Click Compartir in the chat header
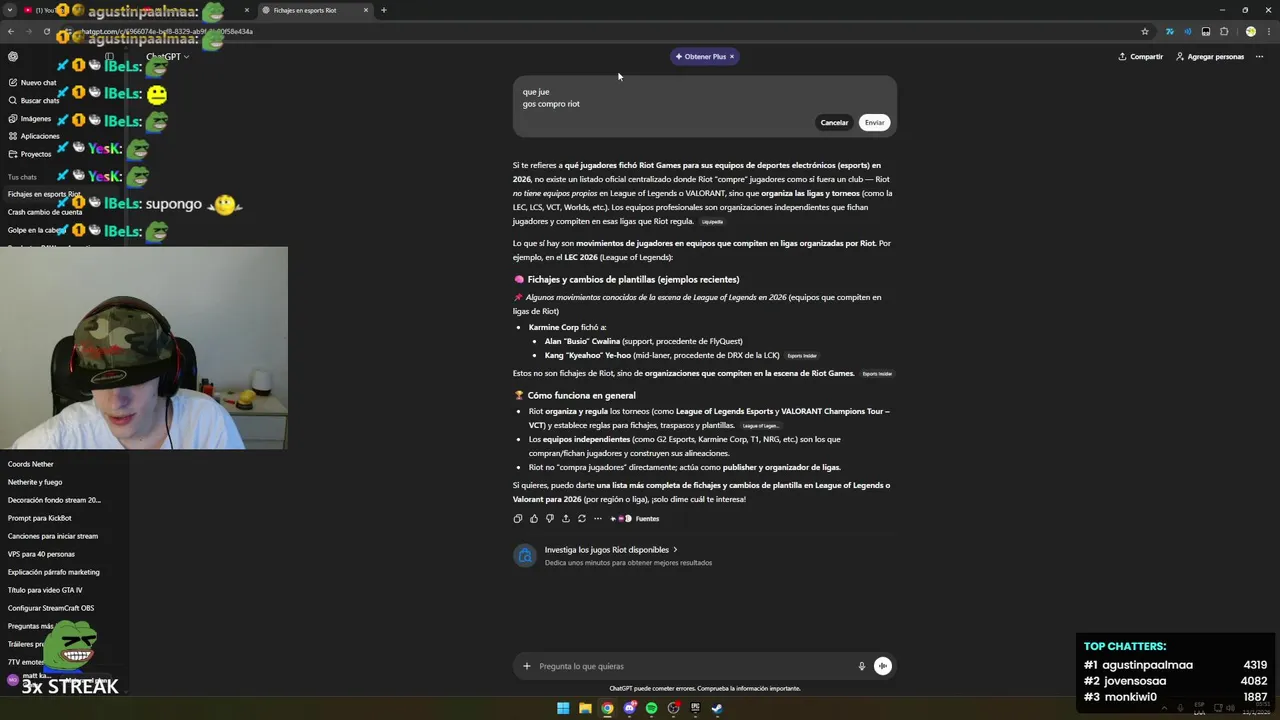 [1140, 57]
